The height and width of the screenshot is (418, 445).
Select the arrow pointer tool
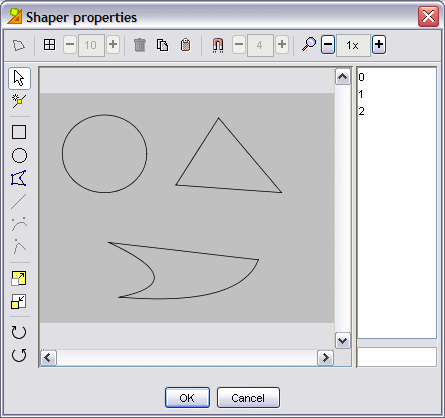[19, 79]
